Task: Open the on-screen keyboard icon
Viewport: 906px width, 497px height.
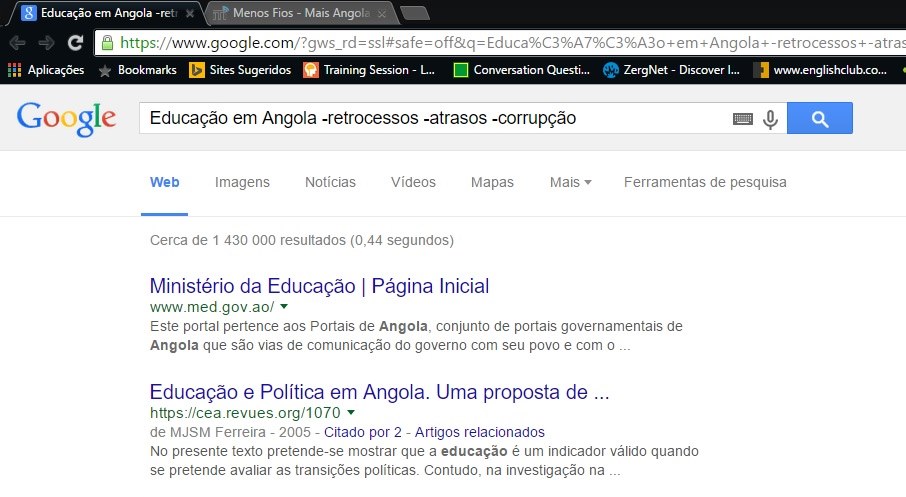Action: tap(742, 119)
